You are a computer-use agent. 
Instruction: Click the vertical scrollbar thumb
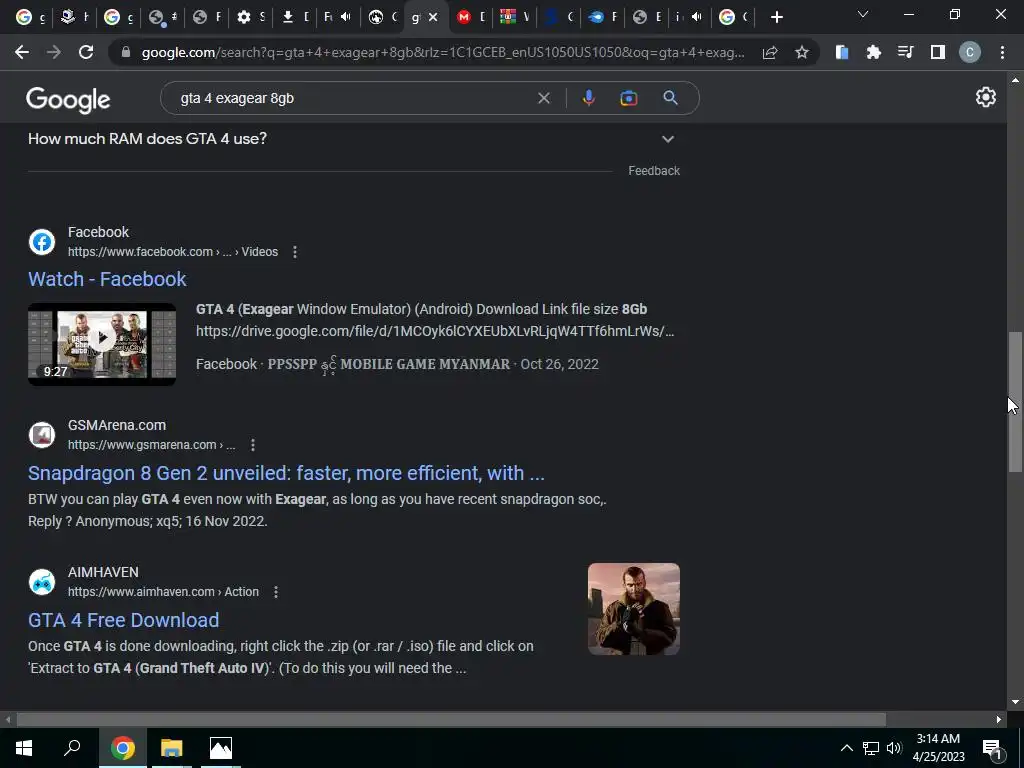point(1015,402)
